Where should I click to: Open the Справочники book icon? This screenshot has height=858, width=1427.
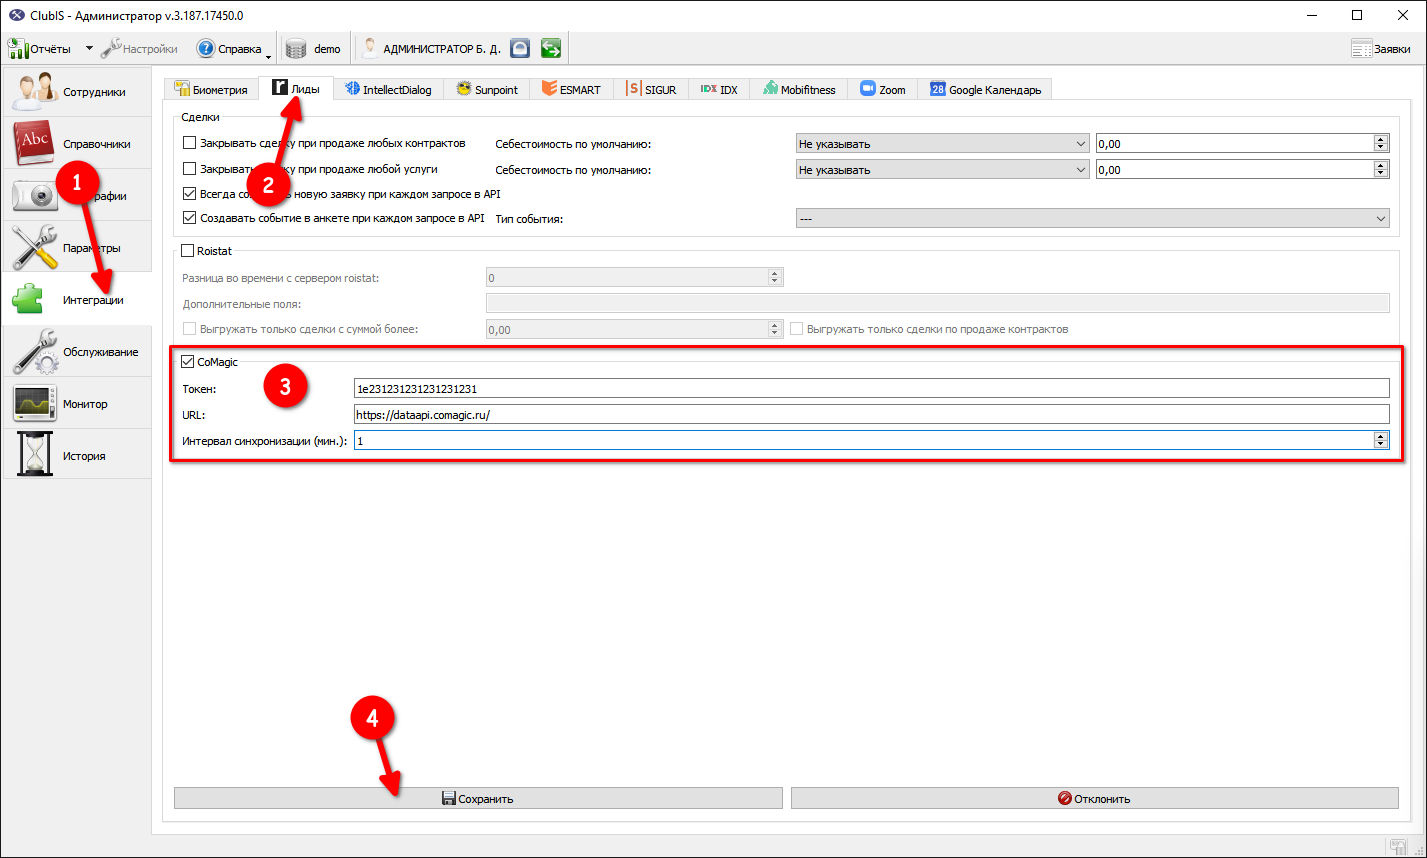(35, 143)
